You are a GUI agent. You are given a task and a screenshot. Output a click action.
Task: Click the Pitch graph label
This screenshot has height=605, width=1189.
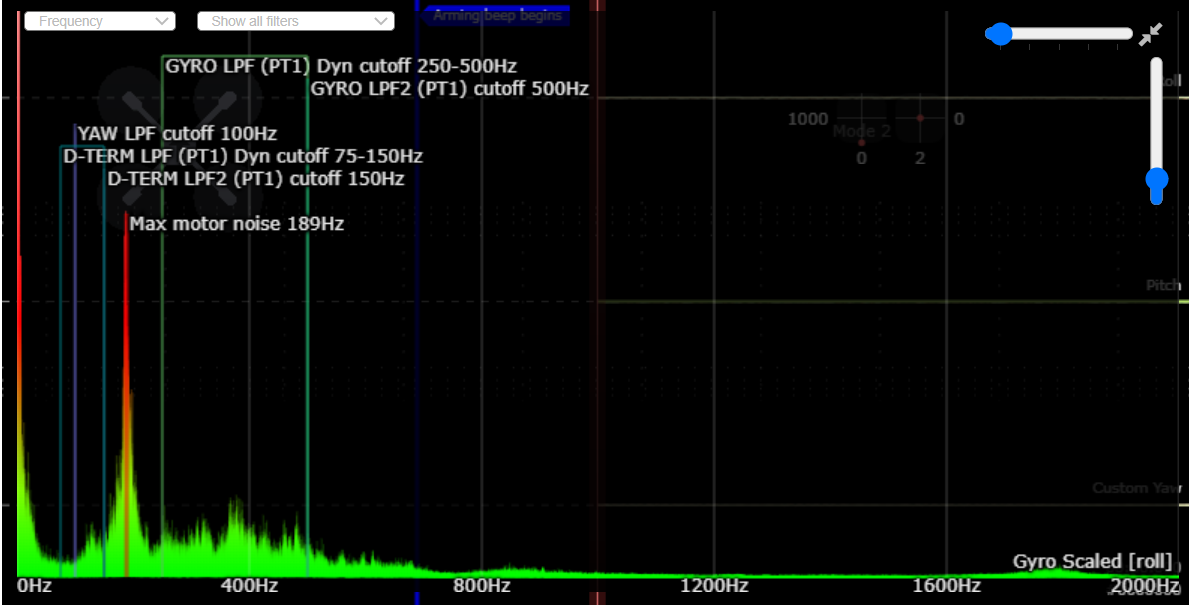coord(1162,286)
